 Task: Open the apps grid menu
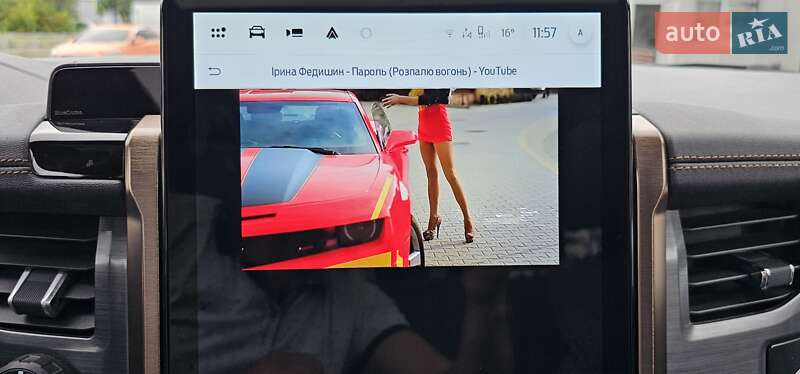point(218,33)
